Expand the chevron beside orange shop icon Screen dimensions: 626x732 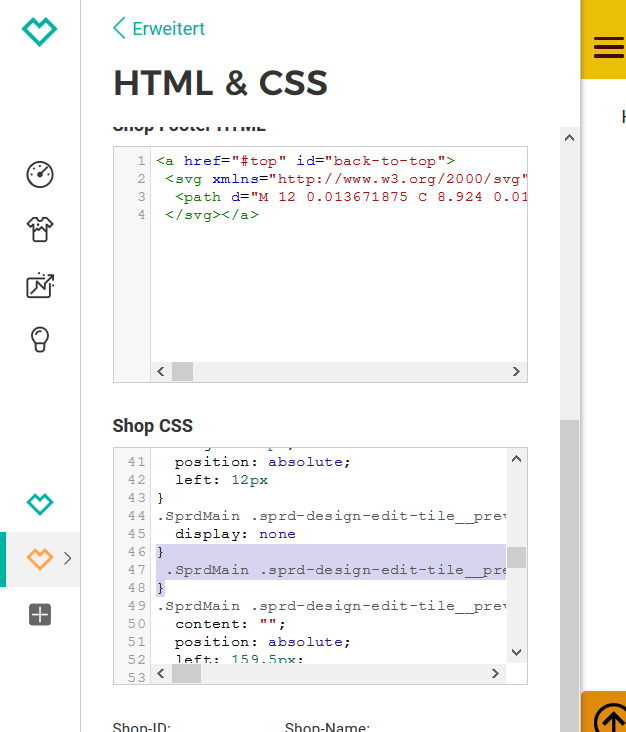[x=68, y=559]
